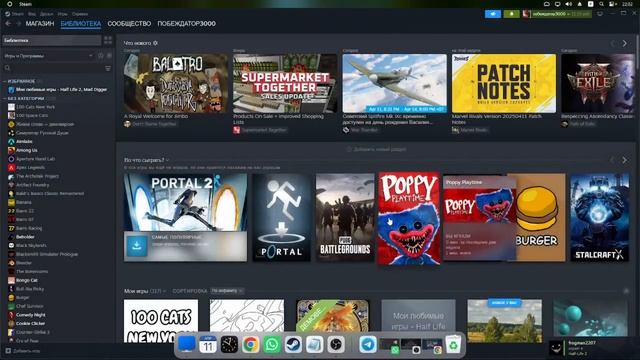Open the PUBG Battlegrounds cover
Viewport: 640px width, 360px height.
coord(345,218)
